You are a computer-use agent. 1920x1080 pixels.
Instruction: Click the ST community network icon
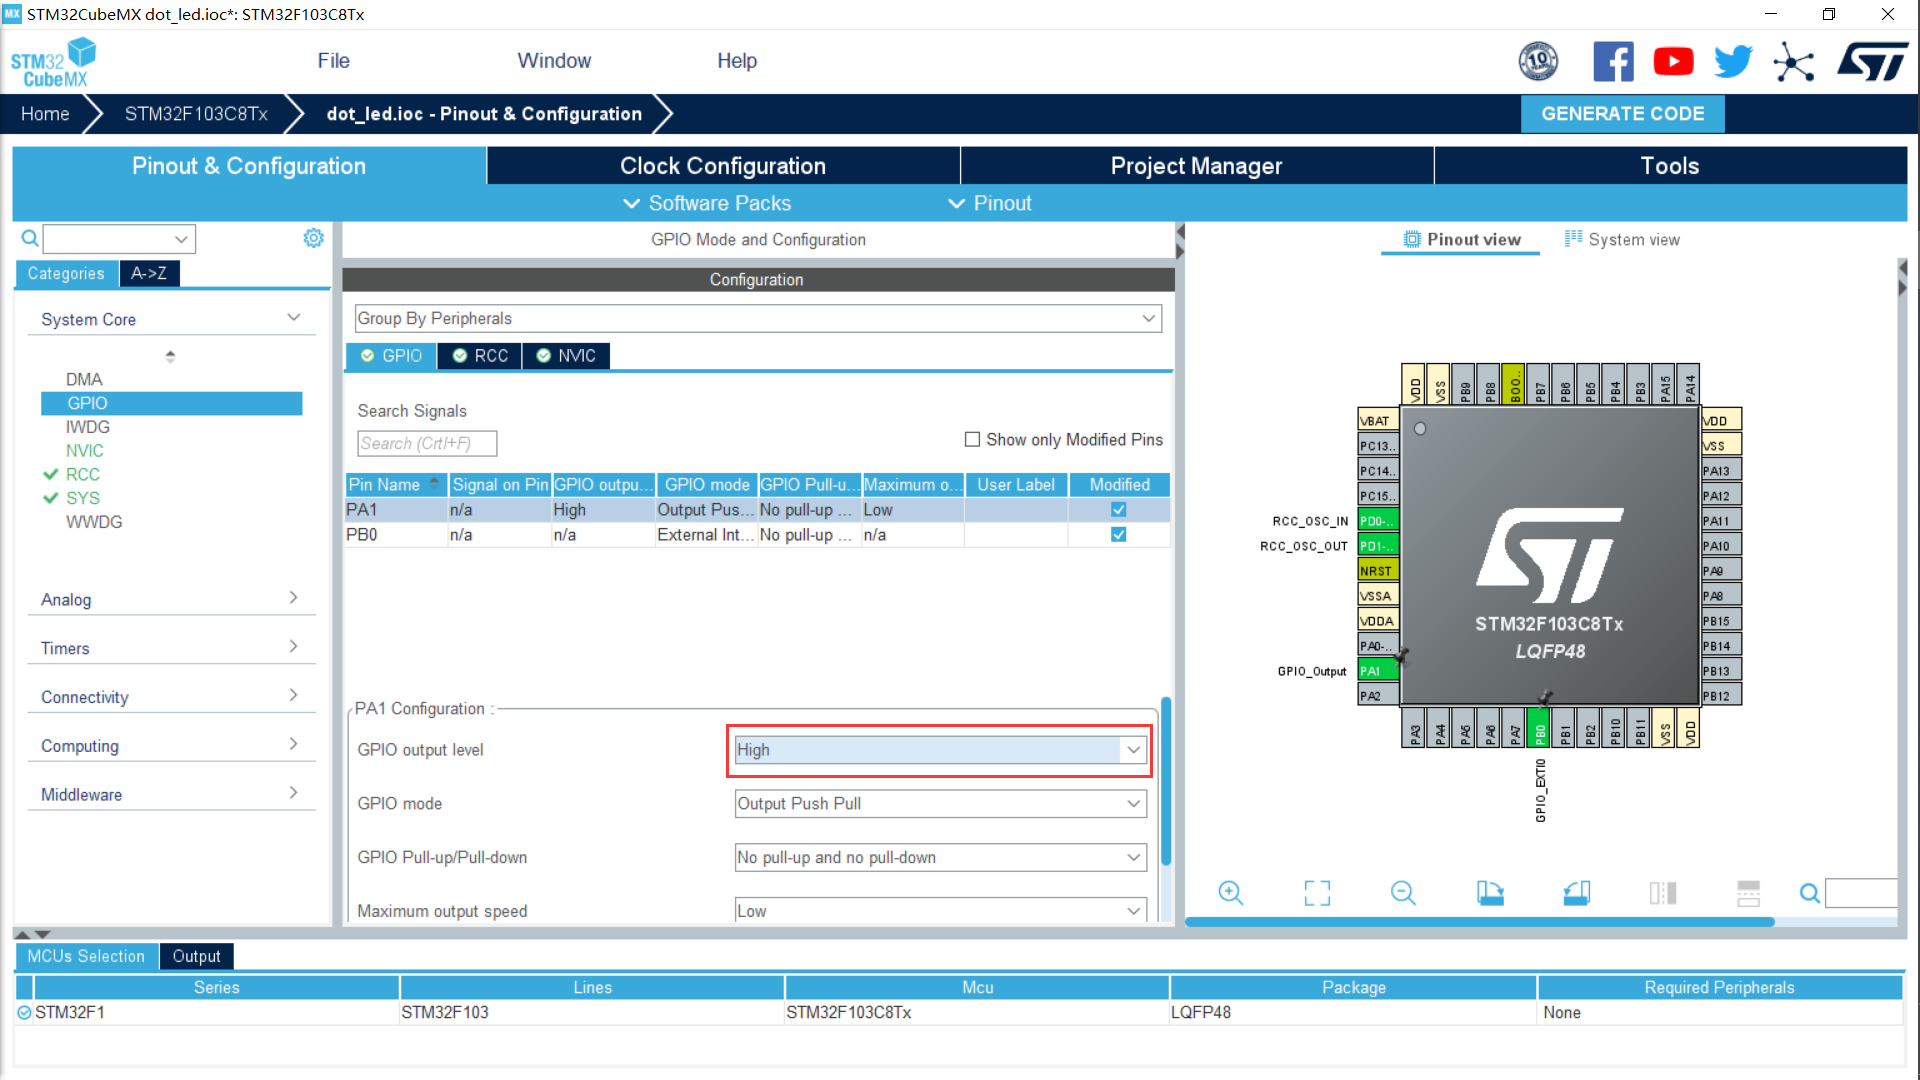coord(1794,62)
